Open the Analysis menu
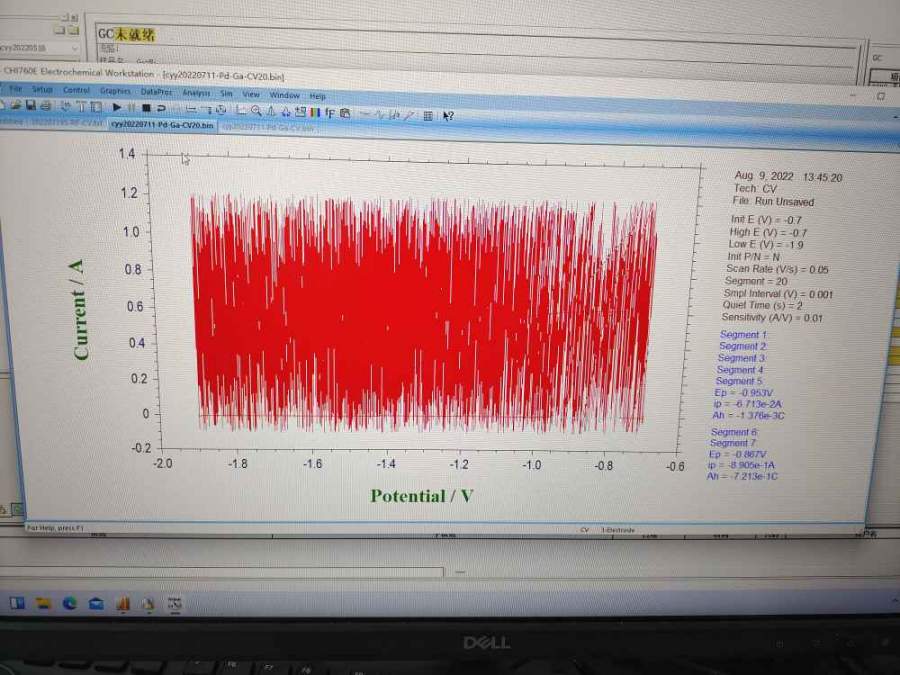This screenshot has width=900, height=675. pos(196,93)
